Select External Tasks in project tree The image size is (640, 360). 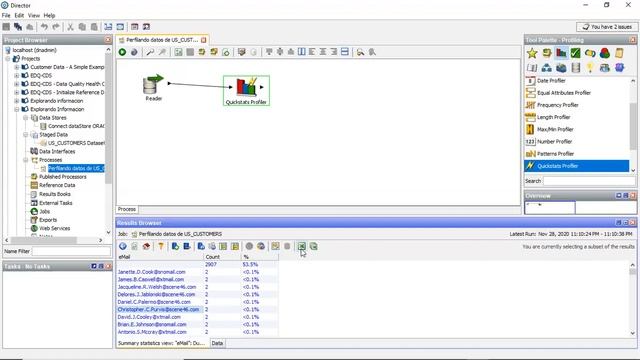coord(56,203)
